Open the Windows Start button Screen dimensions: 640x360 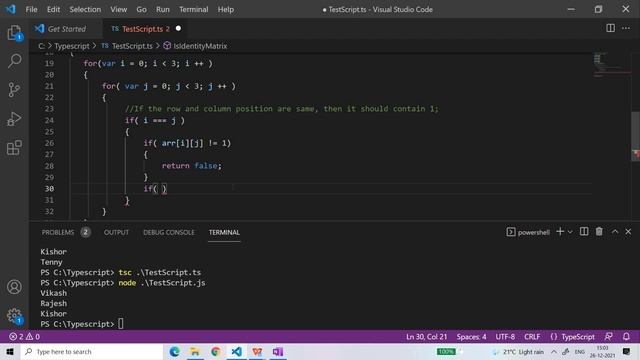coord(10,351)
